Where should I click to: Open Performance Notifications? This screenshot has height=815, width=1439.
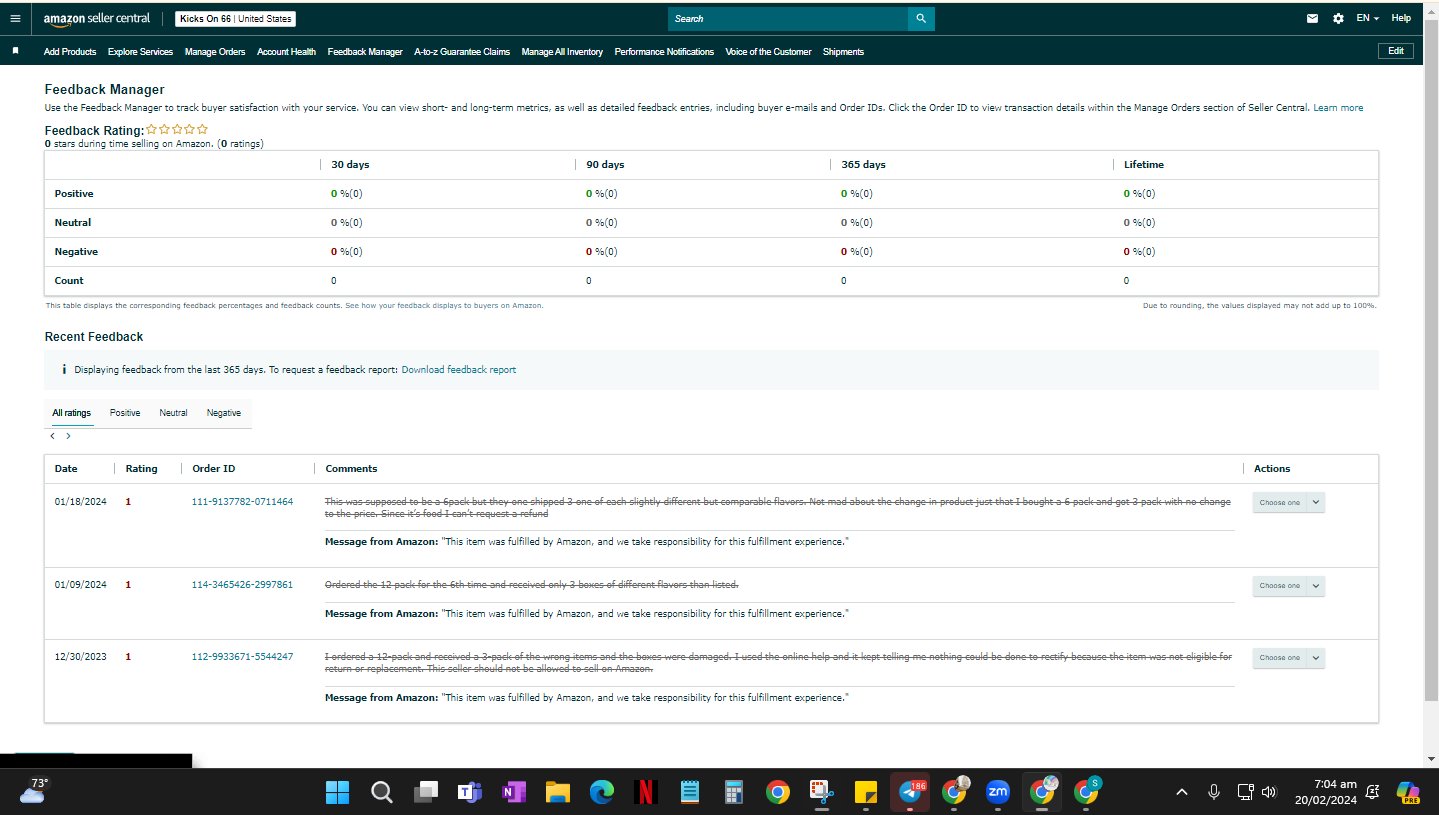point(664,52)
